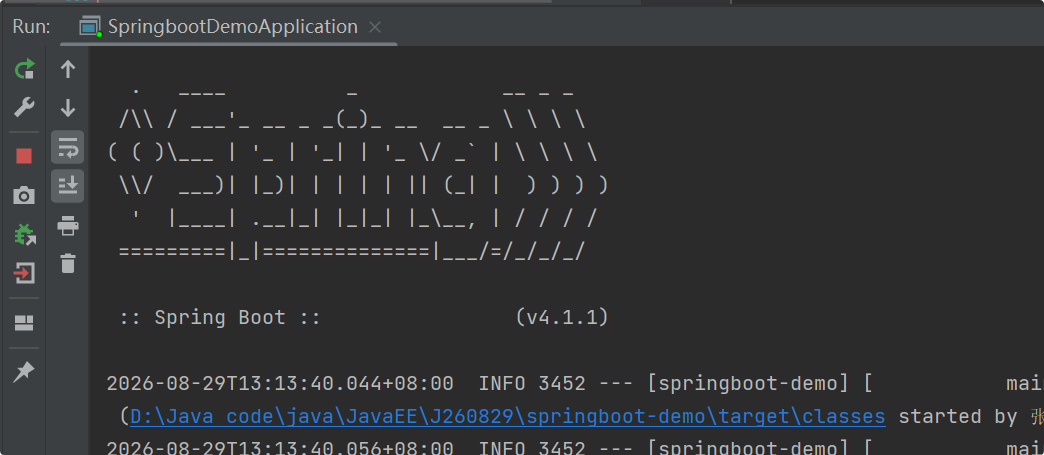
Task: Click the ':: Spring Boot ::' text line
Action: tap(220, 317)
